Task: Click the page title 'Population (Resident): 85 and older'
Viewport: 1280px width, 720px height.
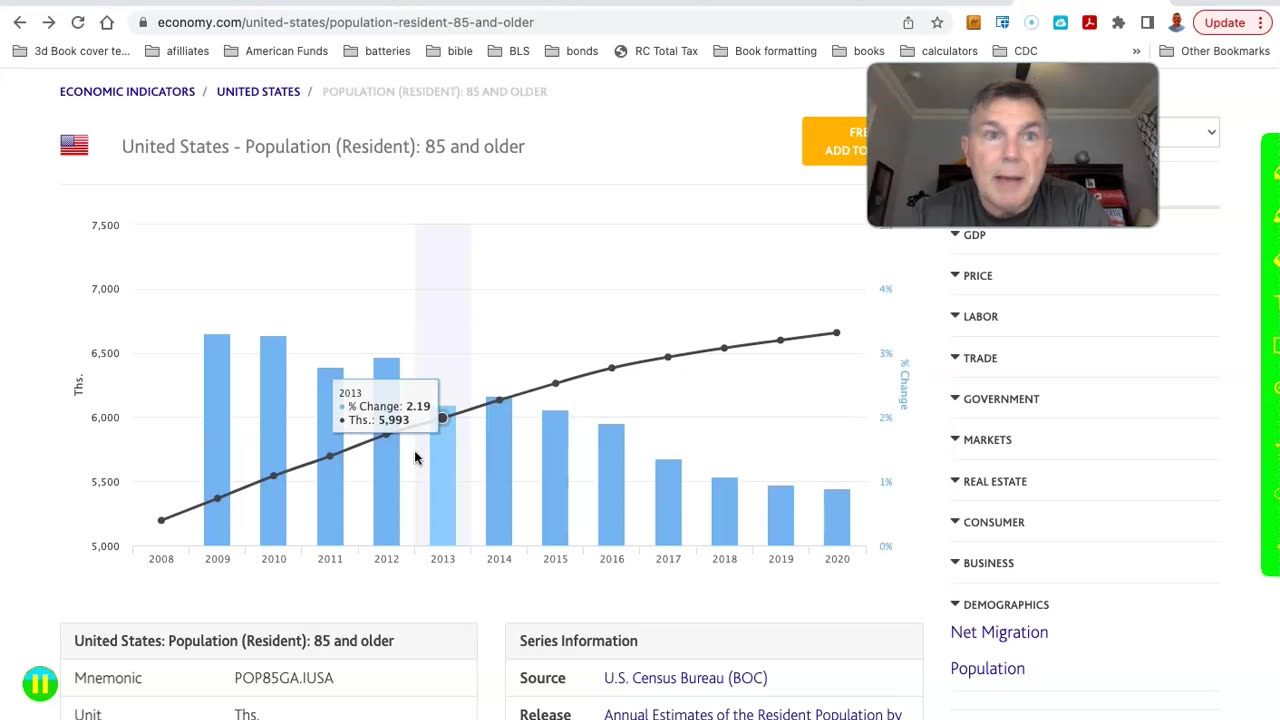Action: tap(323, 146)
